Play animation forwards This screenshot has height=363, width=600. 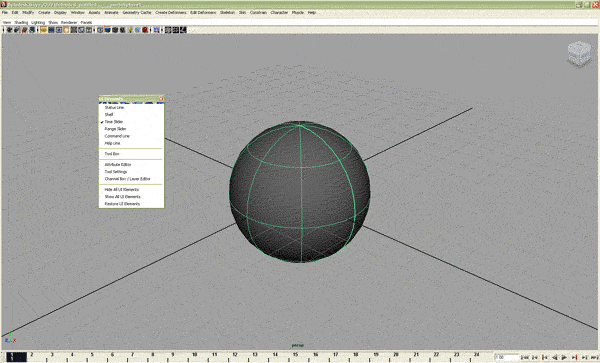[x=564, y=357]
